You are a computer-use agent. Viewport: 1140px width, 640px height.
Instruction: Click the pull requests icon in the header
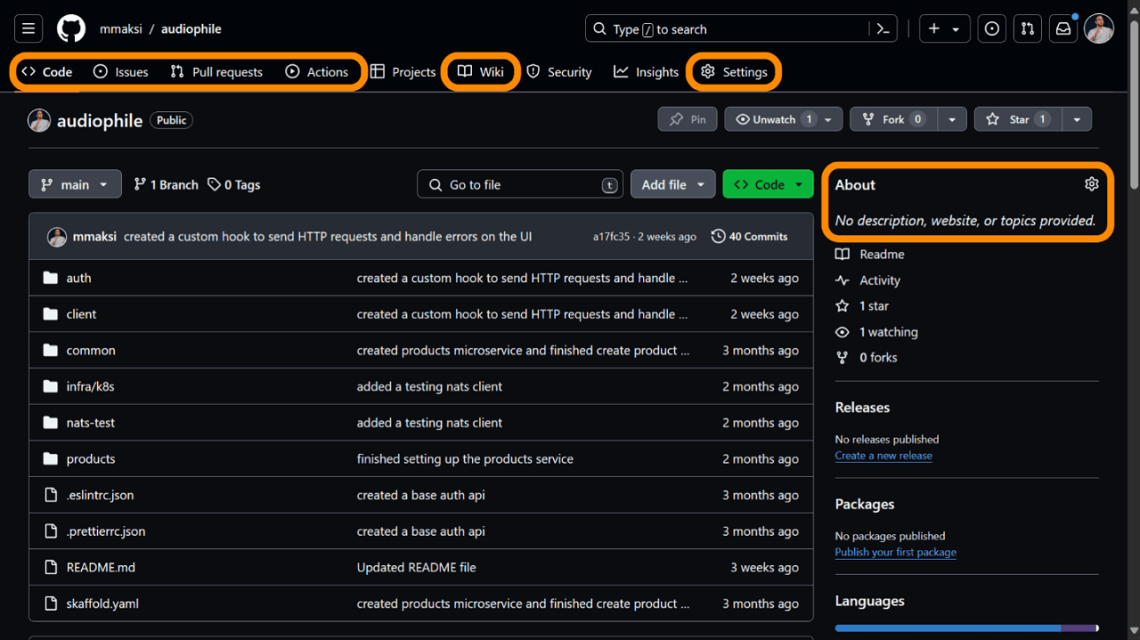click(x=1027, y=28)
